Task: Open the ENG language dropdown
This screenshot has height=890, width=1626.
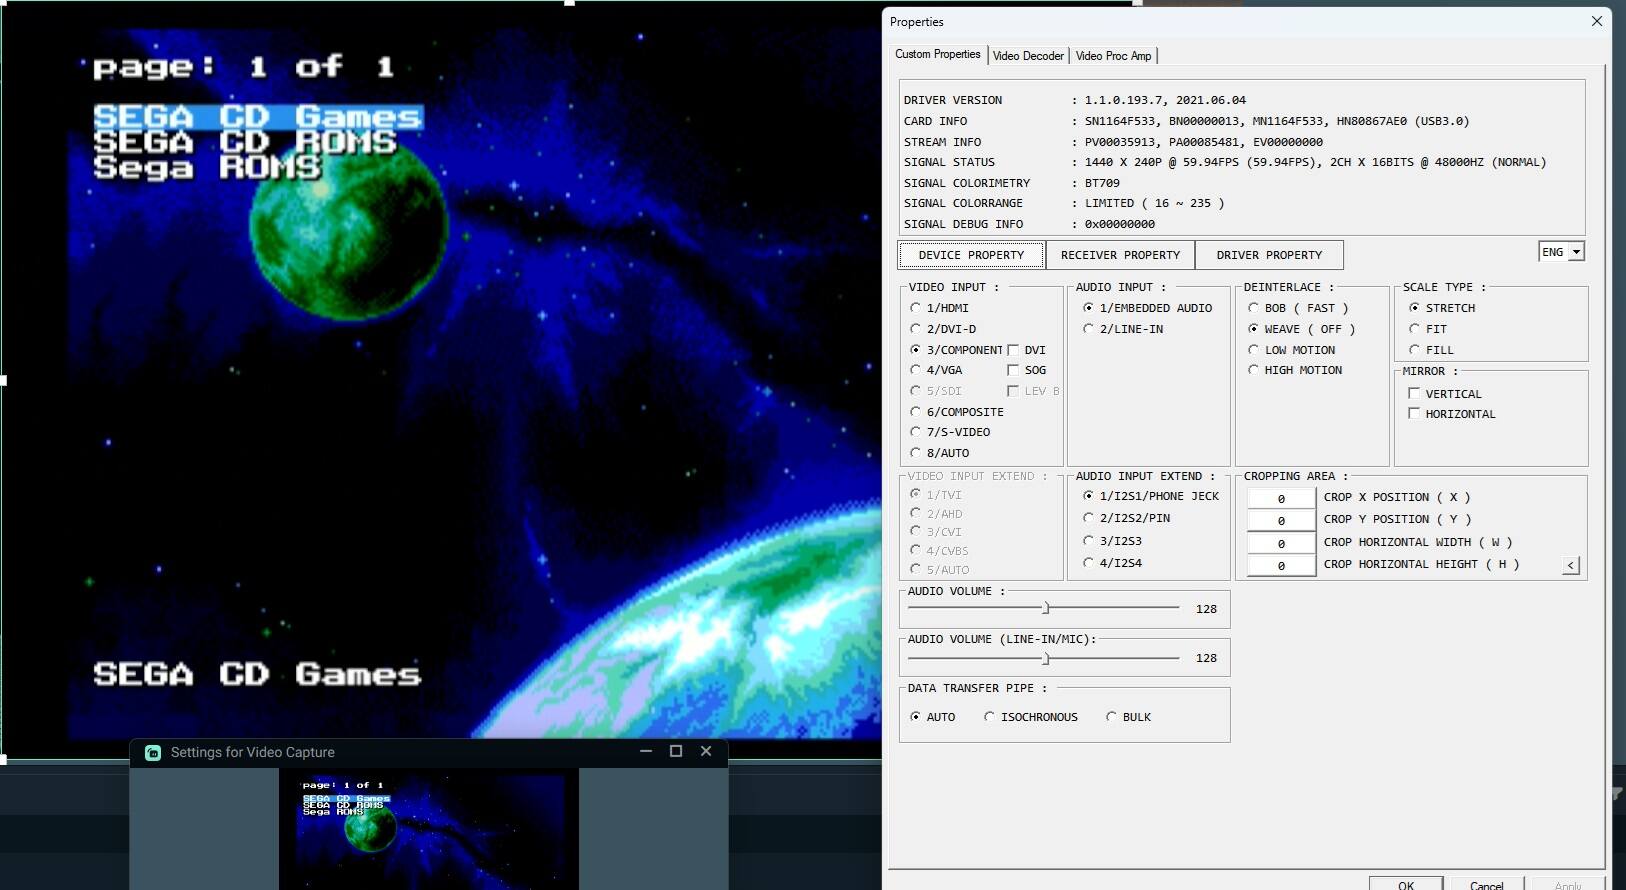Action: click(1561, 252)
